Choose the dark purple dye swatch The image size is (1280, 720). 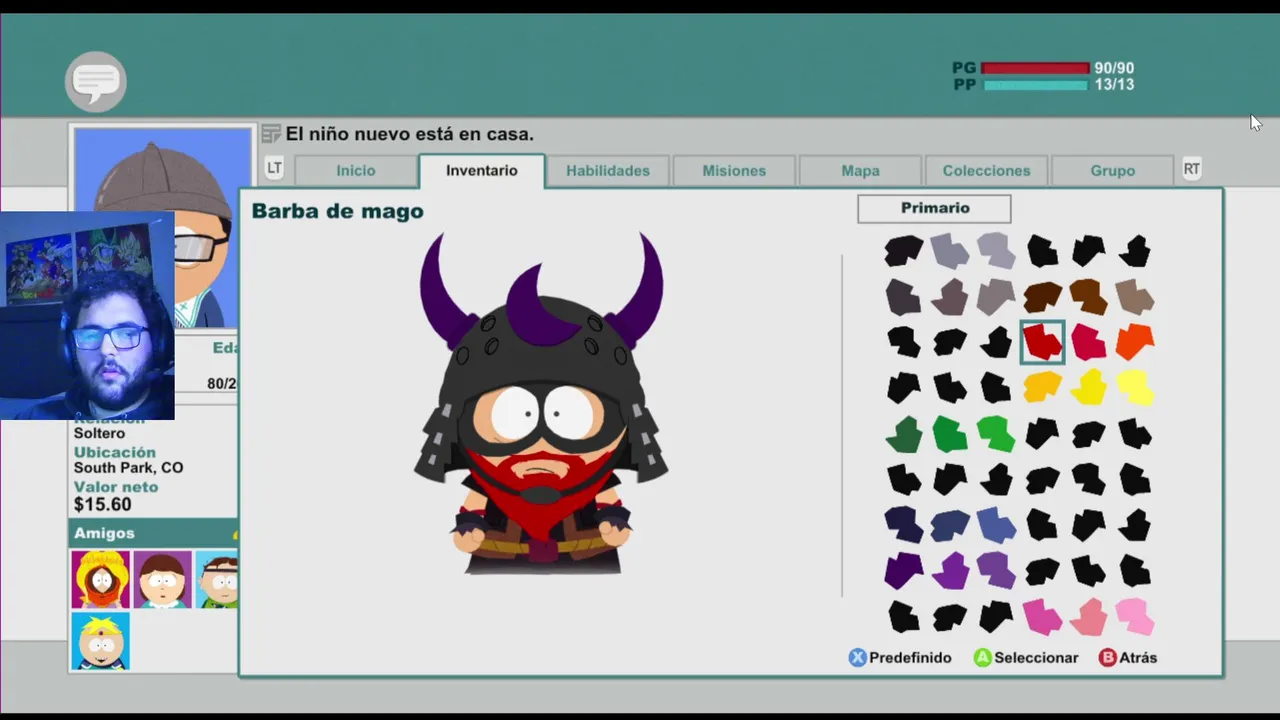pyautogui.click(x=904, y=571)
